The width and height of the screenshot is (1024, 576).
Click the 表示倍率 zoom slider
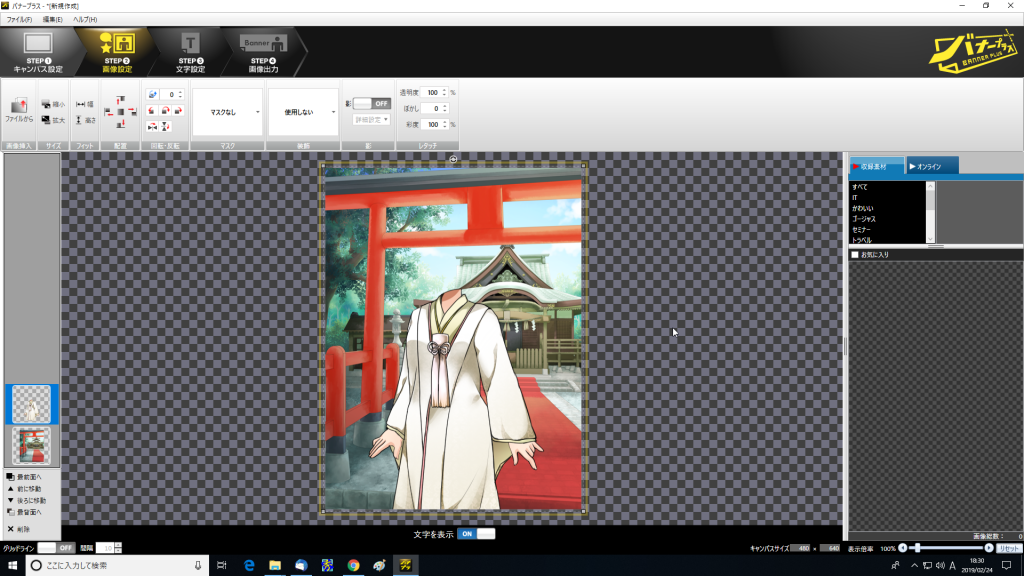(x=946, y=548)
